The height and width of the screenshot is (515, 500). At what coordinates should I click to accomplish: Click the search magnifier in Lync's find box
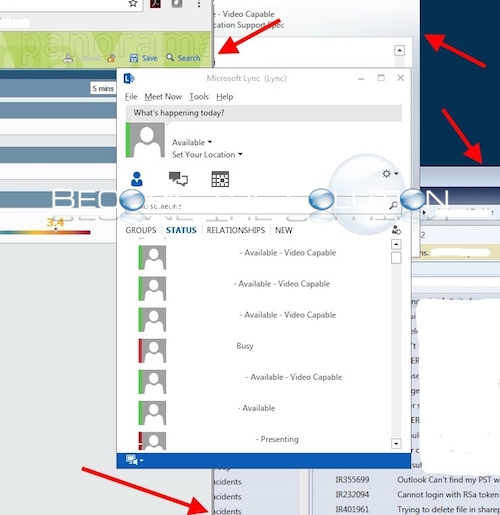click(x=394, y=205)
